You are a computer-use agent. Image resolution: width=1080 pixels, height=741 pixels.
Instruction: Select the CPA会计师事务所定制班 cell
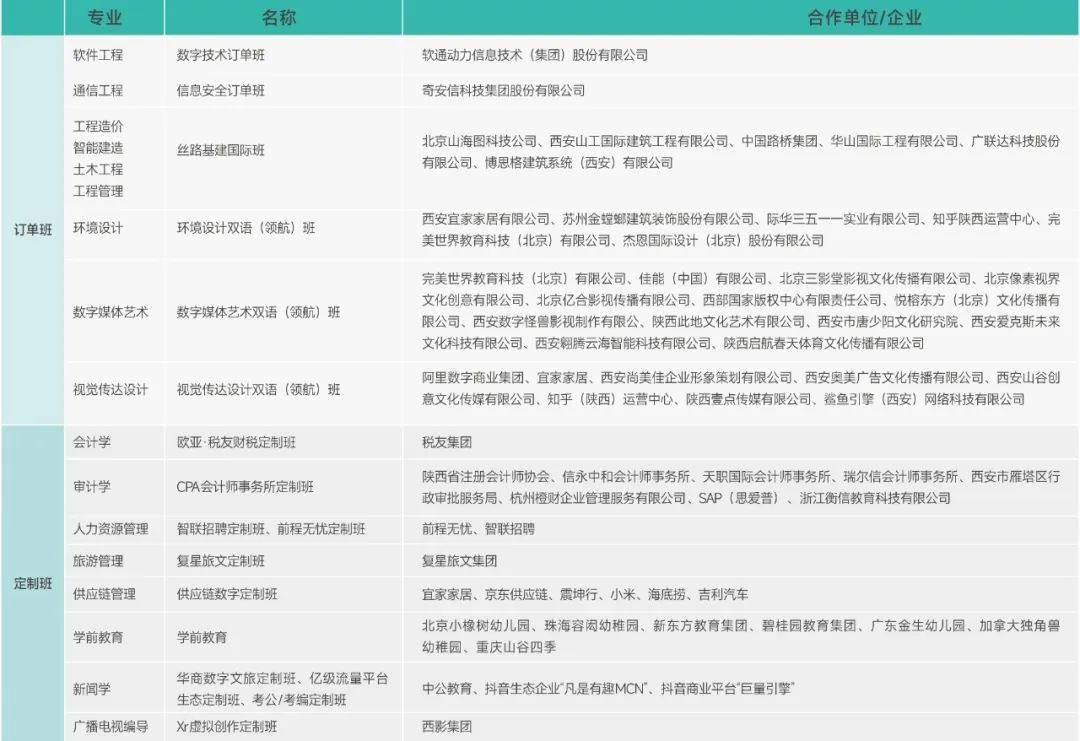(x=245, y=487)
